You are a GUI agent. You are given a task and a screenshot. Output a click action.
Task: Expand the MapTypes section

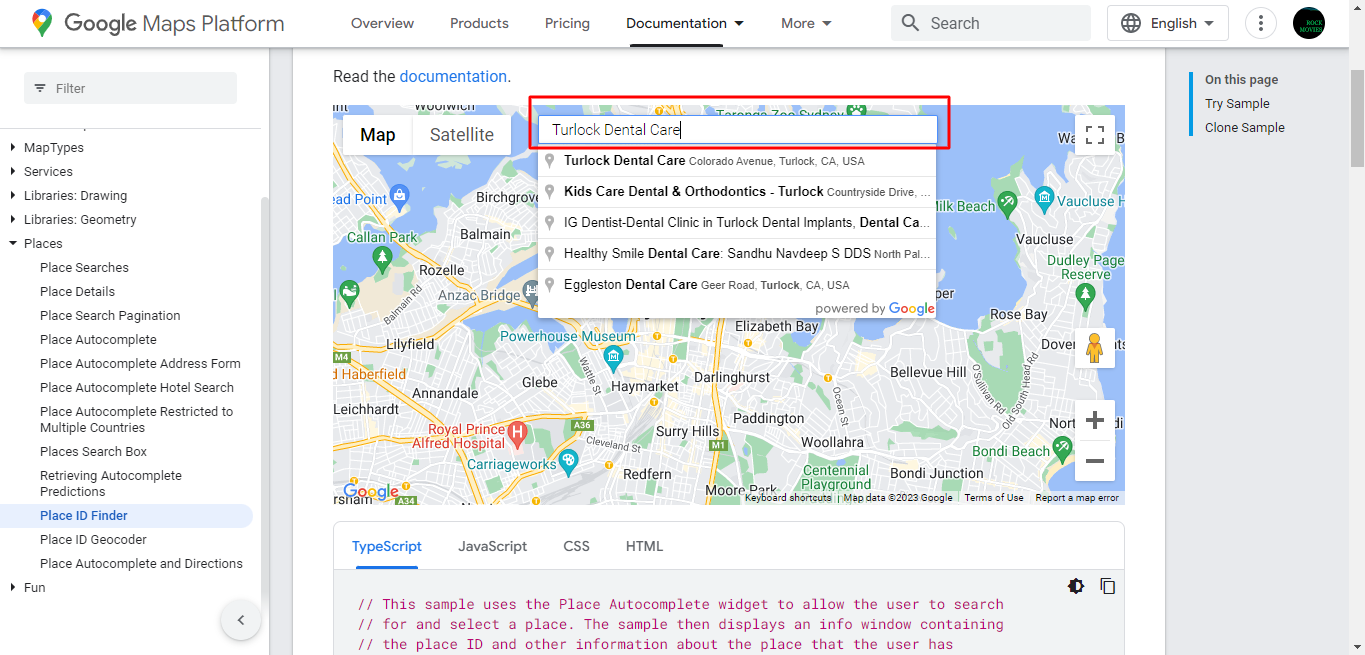[x=54, y=148]
